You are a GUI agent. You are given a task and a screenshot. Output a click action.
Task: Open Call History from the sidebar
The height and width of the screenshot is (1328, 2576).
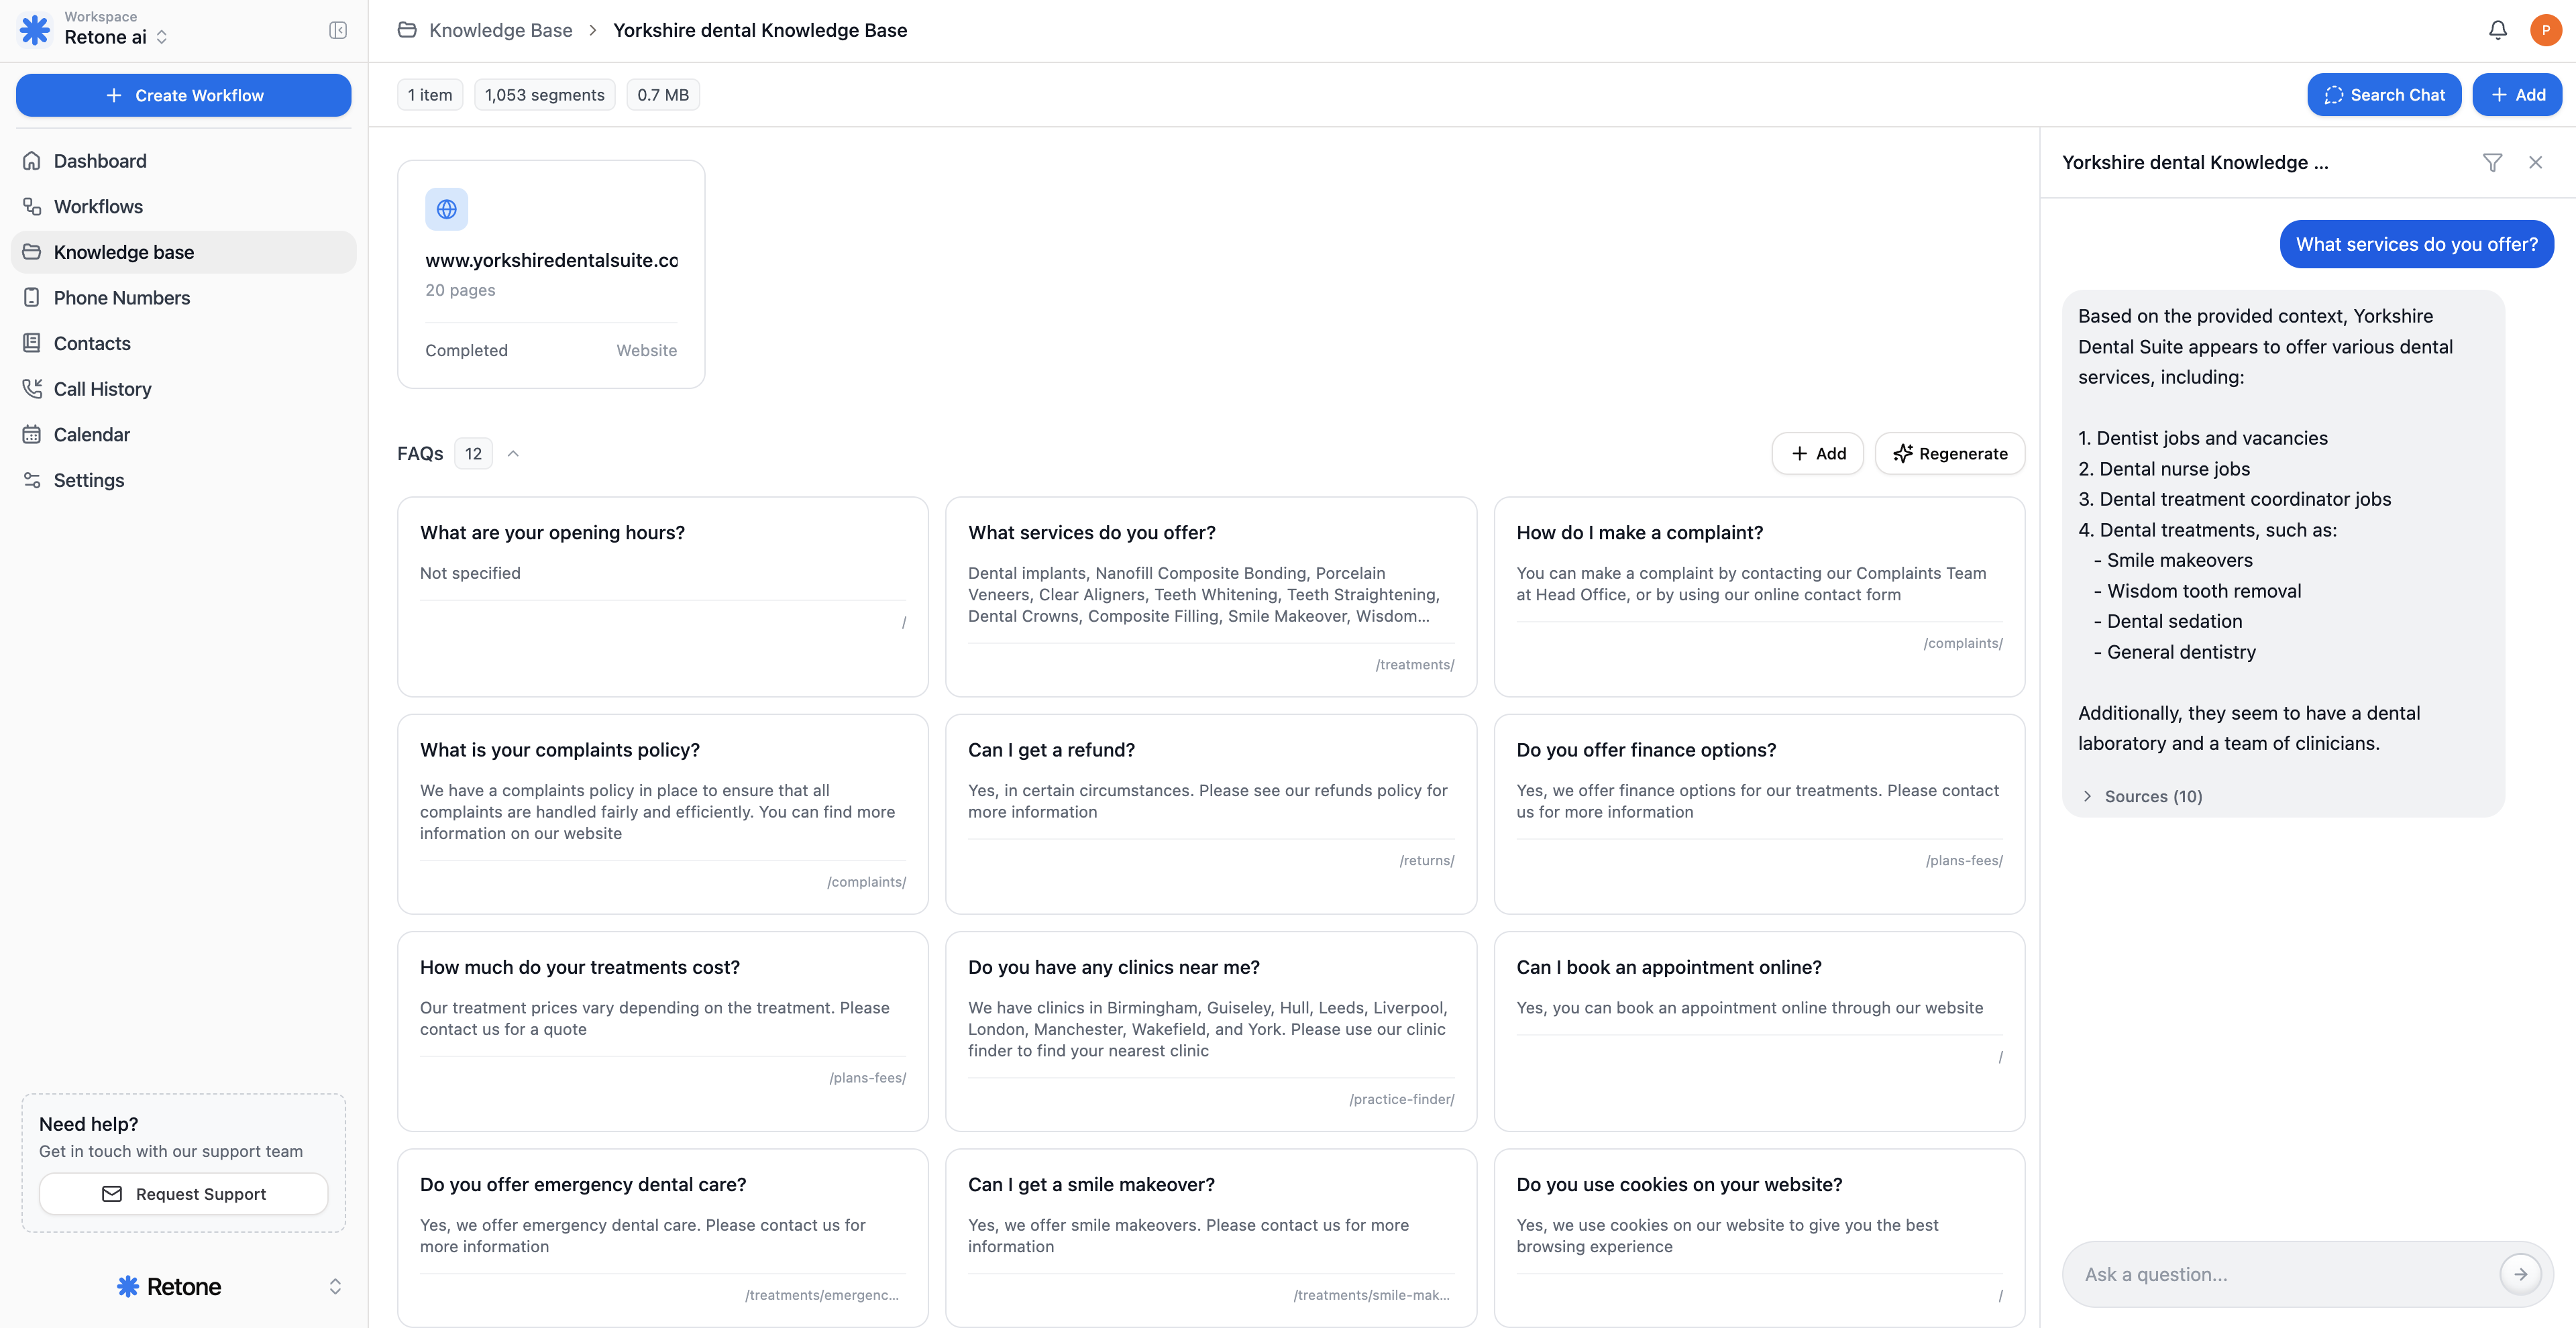pyautogui.click(x=103, y=389)
